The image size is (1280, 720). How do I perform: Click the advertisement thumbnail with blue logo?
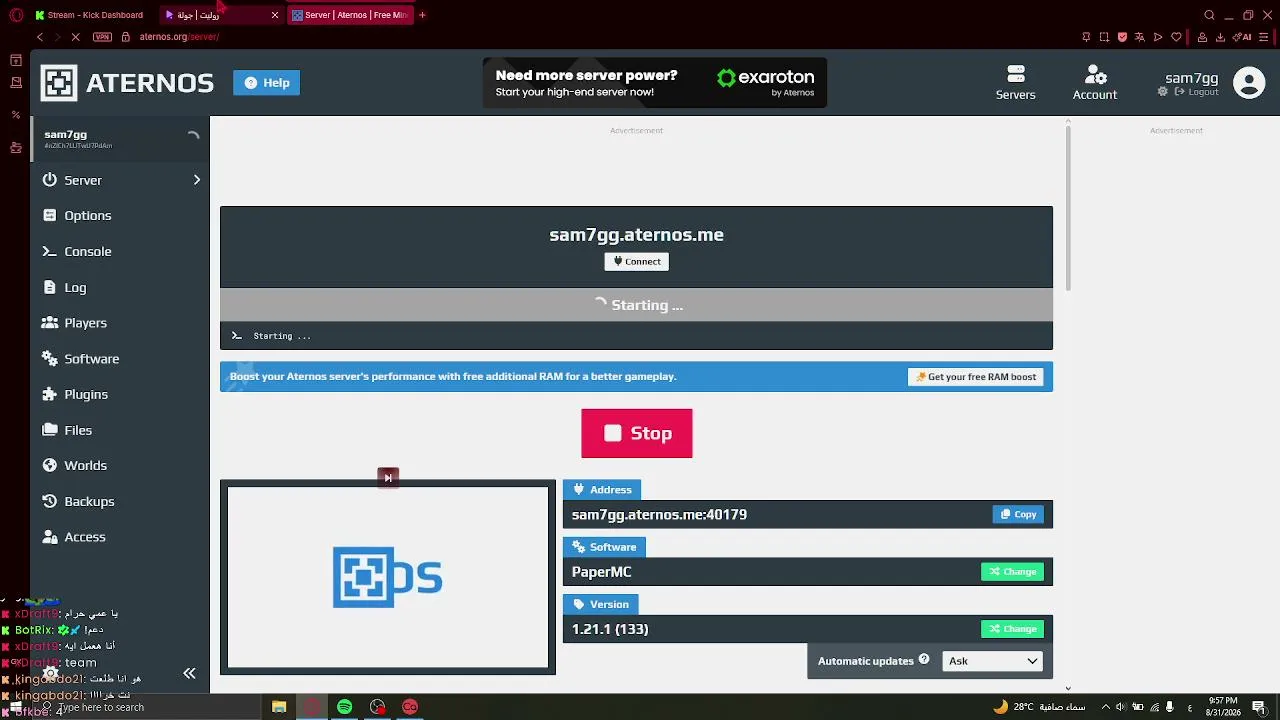pyautogui.click(x=388, y=577)
